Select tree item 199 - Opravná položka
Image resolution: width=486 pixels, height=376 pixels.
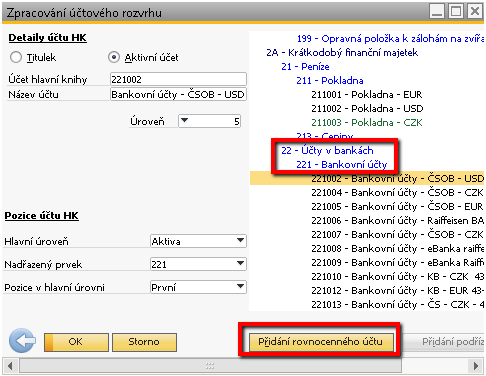[x=390, y=39]
